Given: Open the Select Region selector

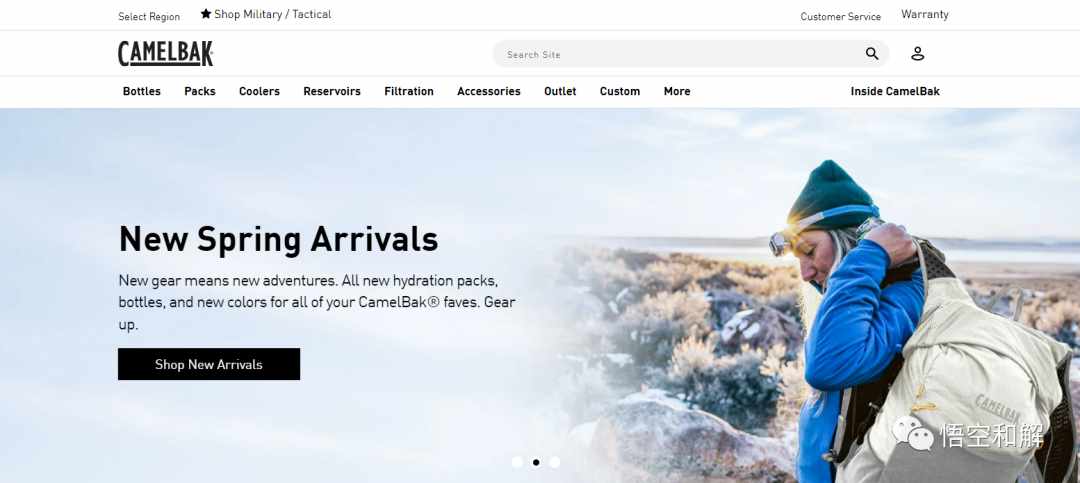Looking at the screenshot, I should [x=149, y=17].
